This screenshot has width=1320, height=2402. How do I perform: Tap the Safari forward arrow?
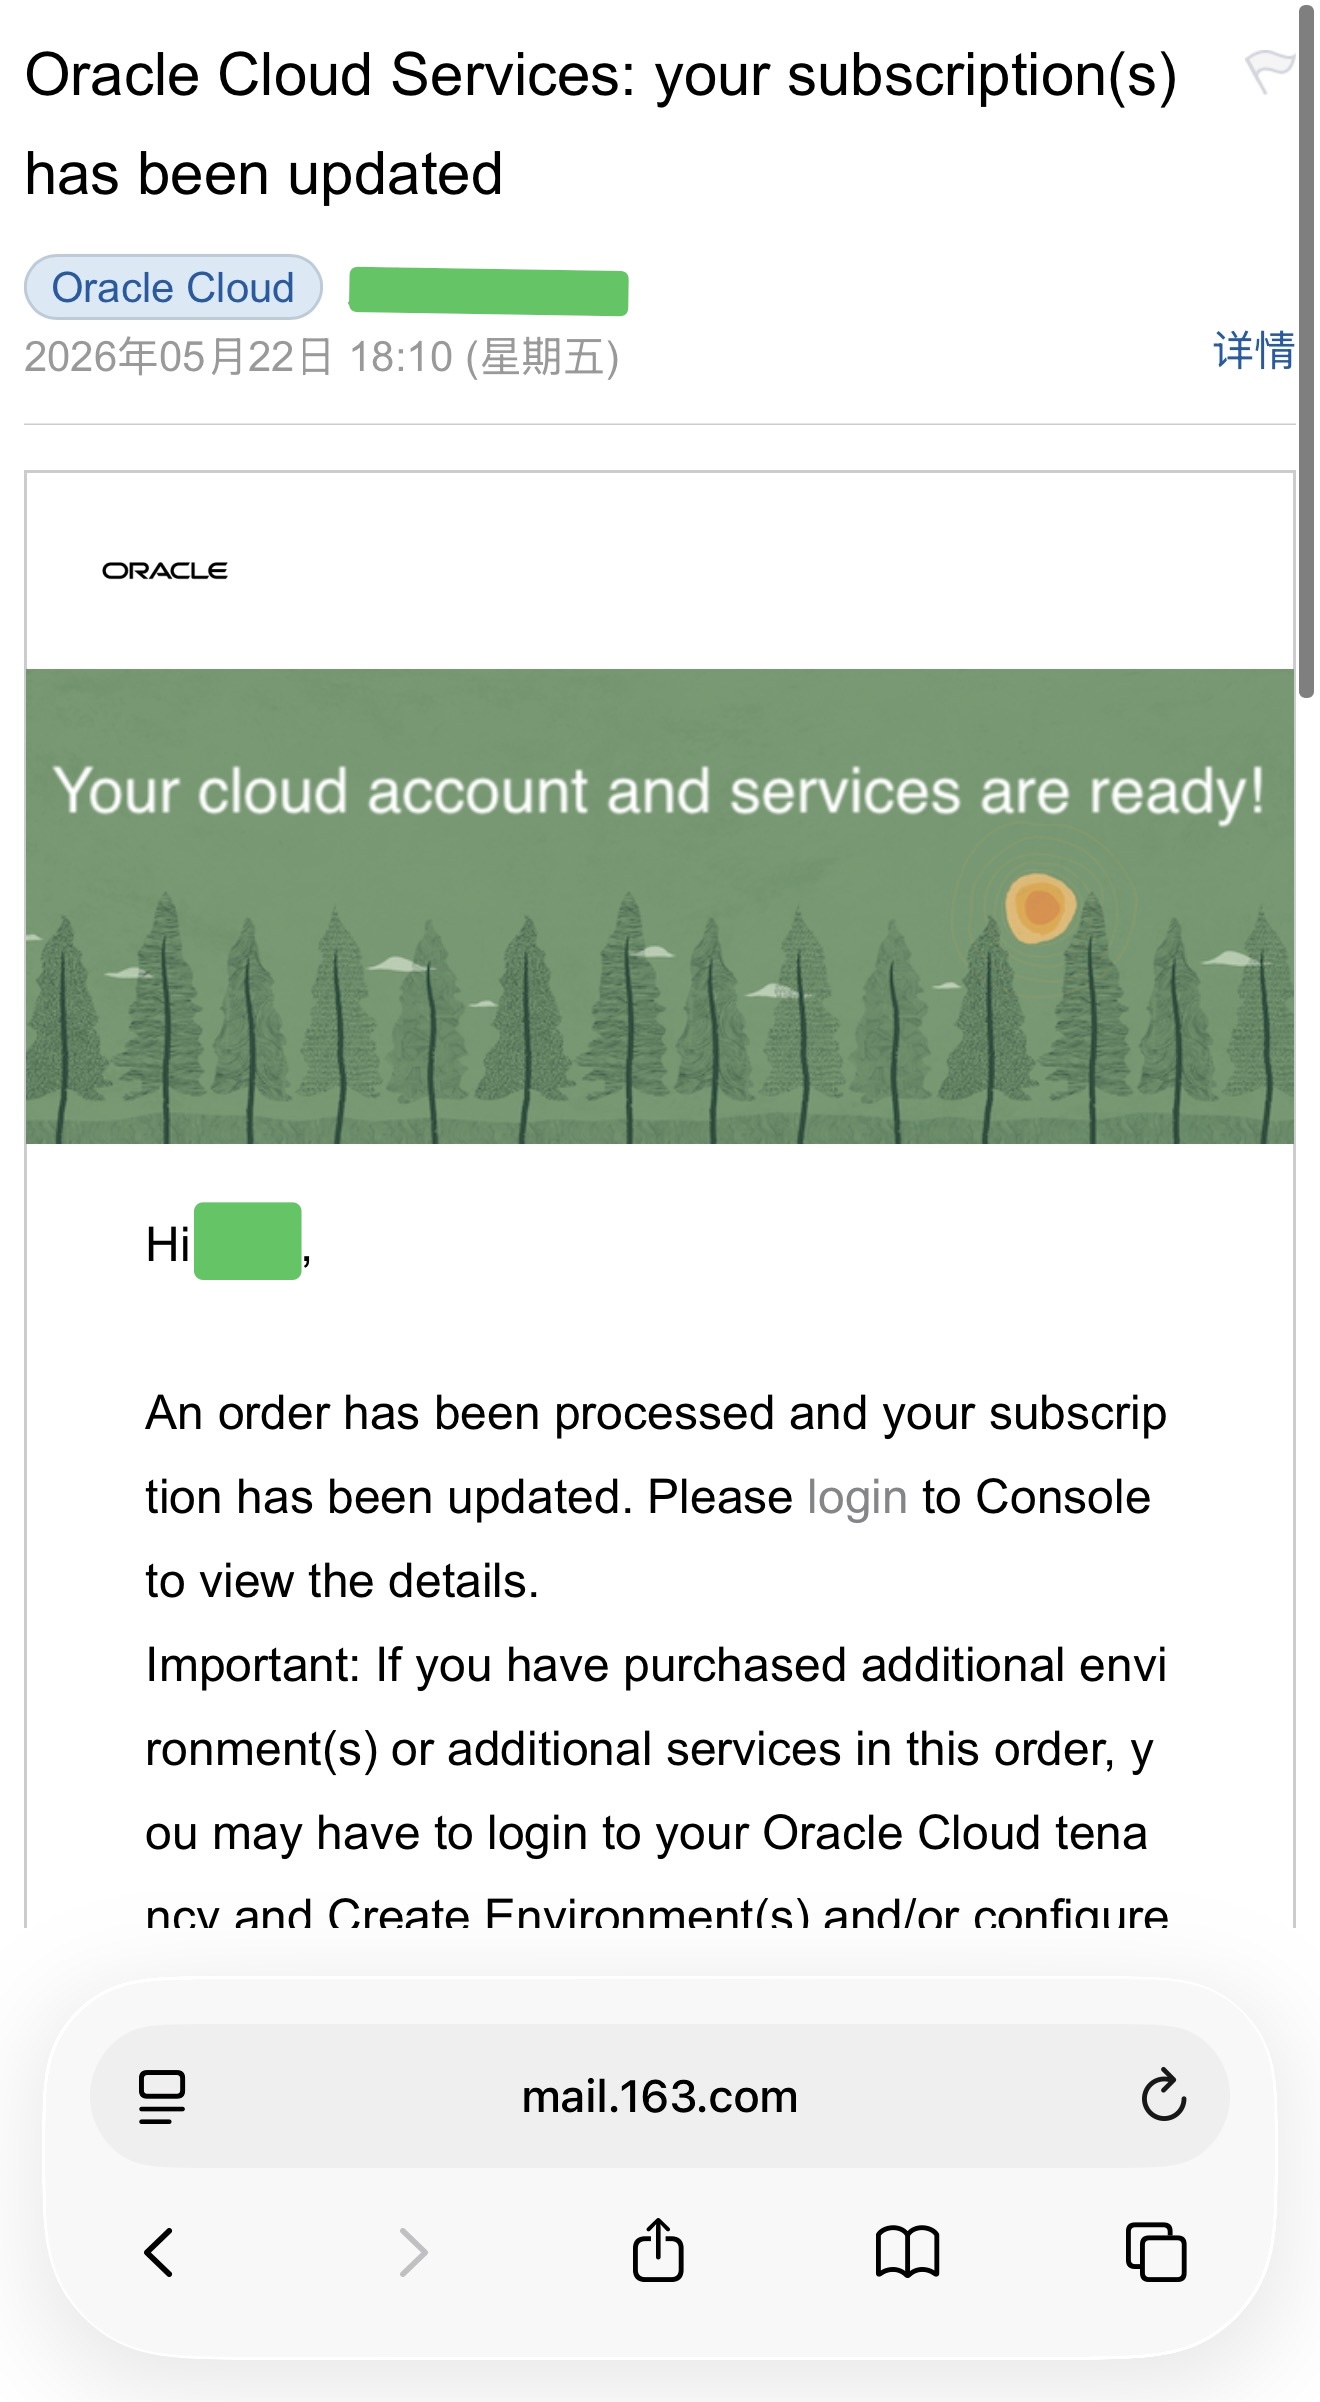(413, 2252)
